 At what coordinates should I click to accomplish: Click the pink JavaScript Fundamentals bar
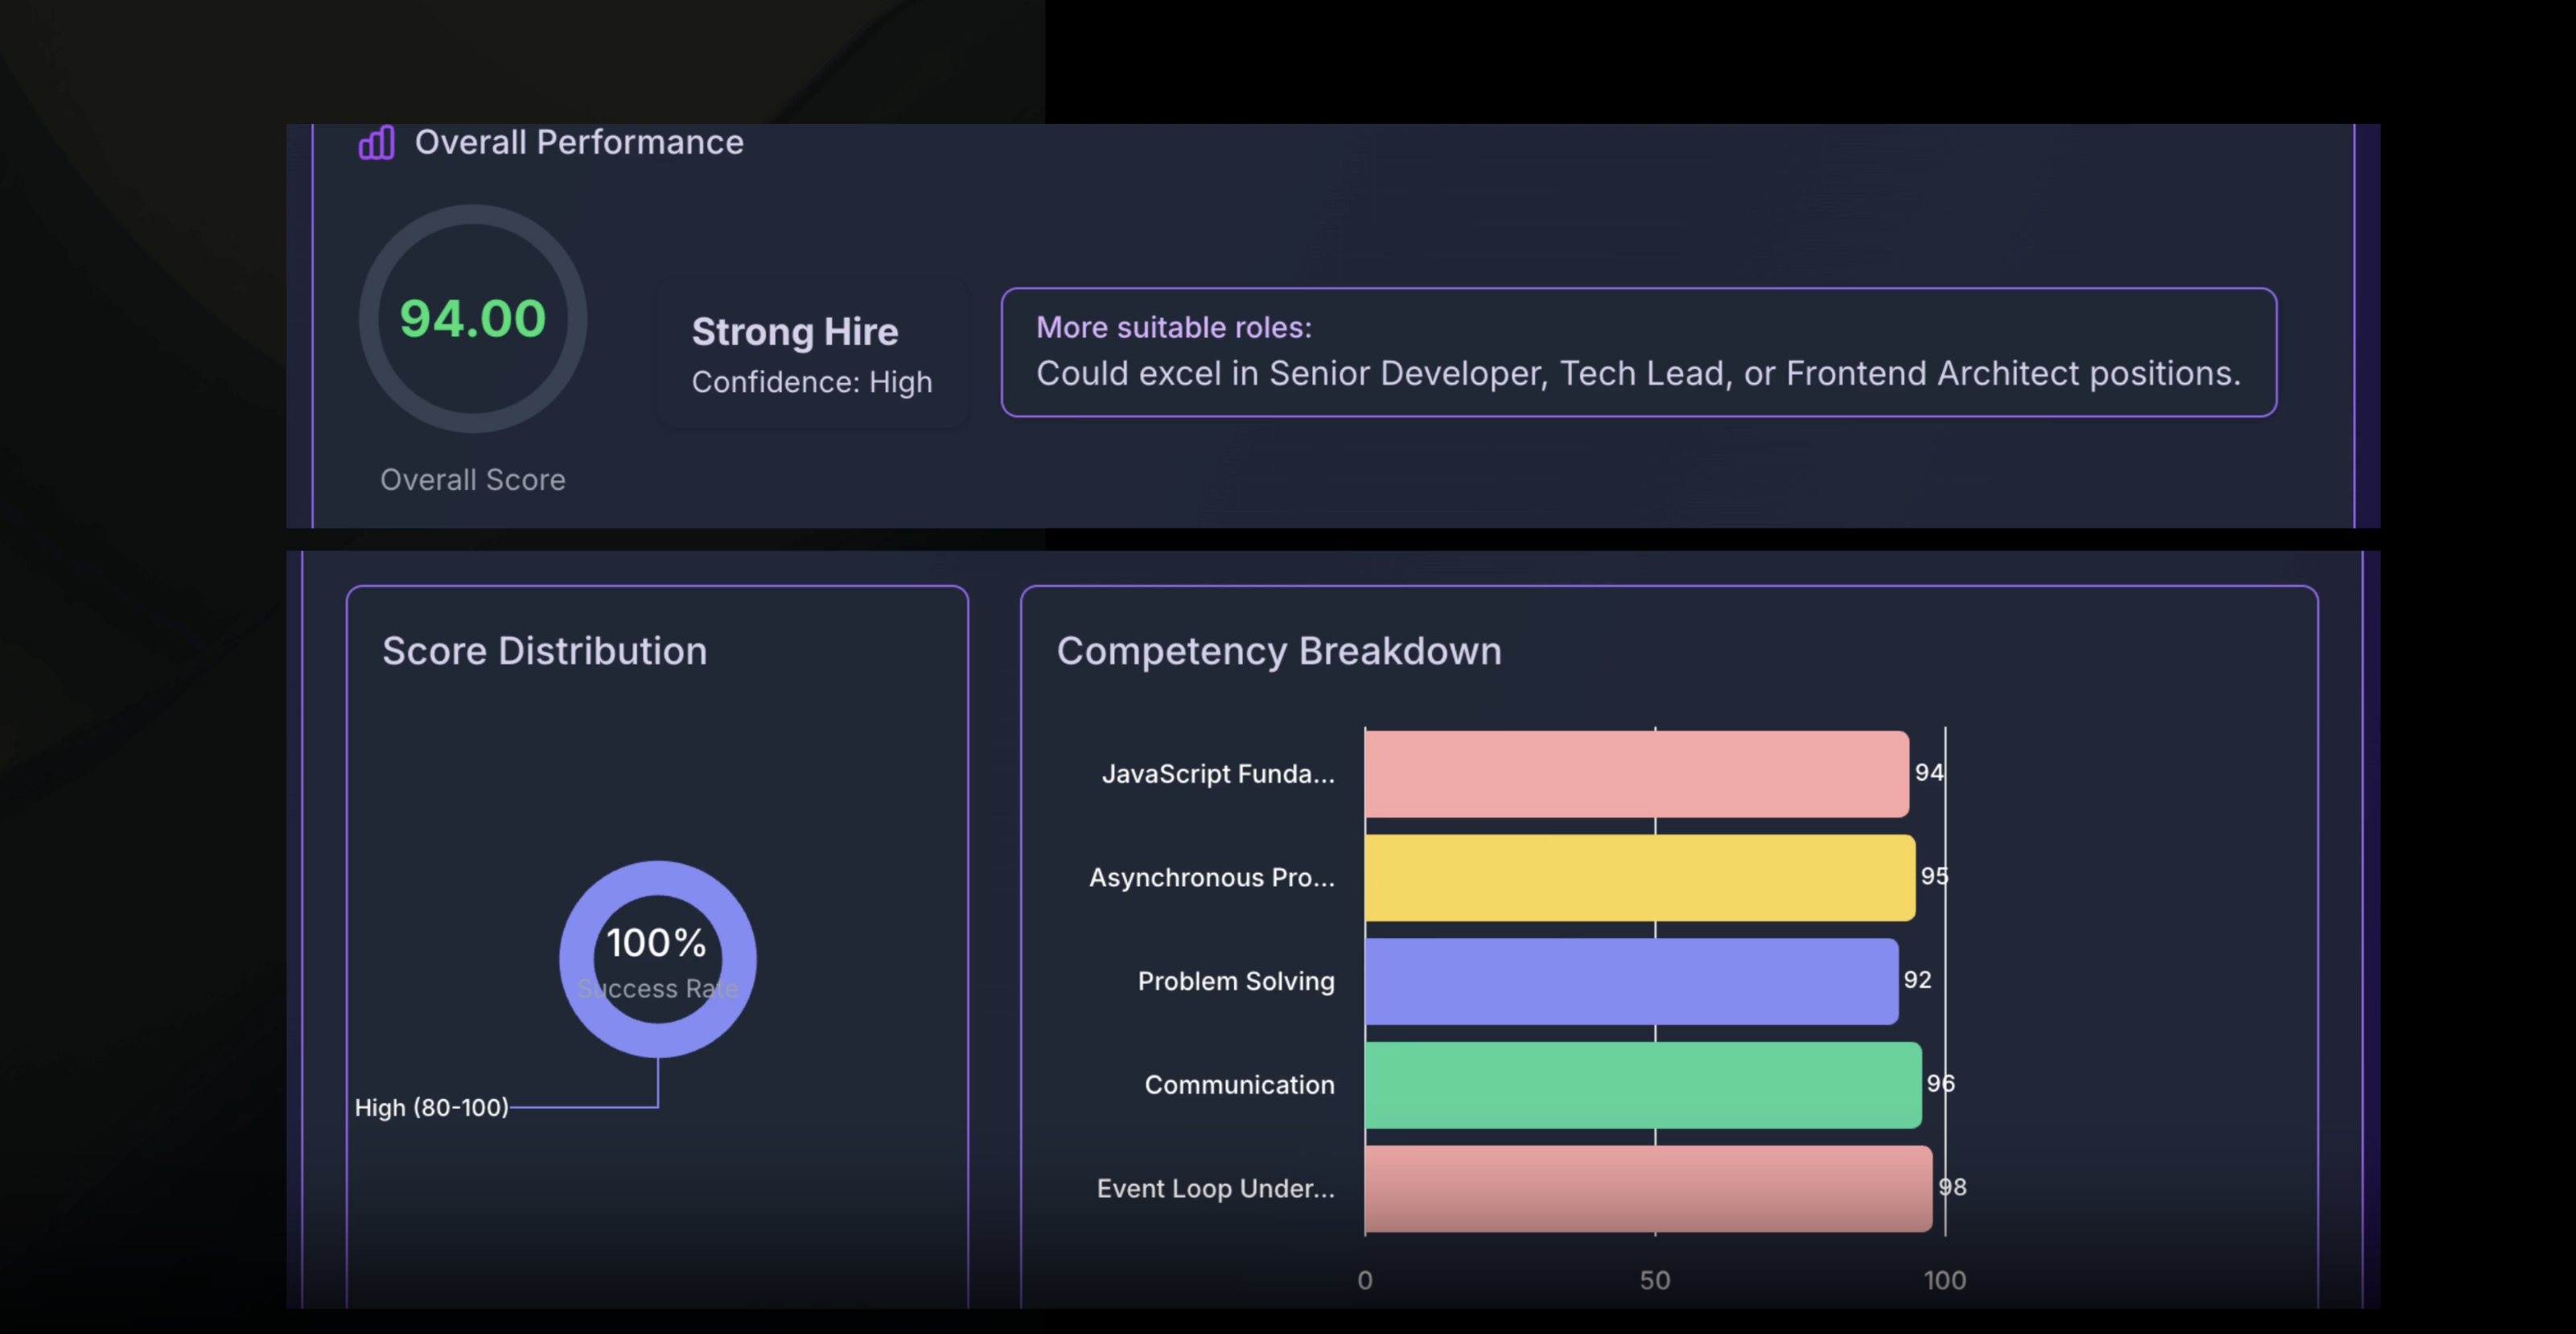point(1636,773)
